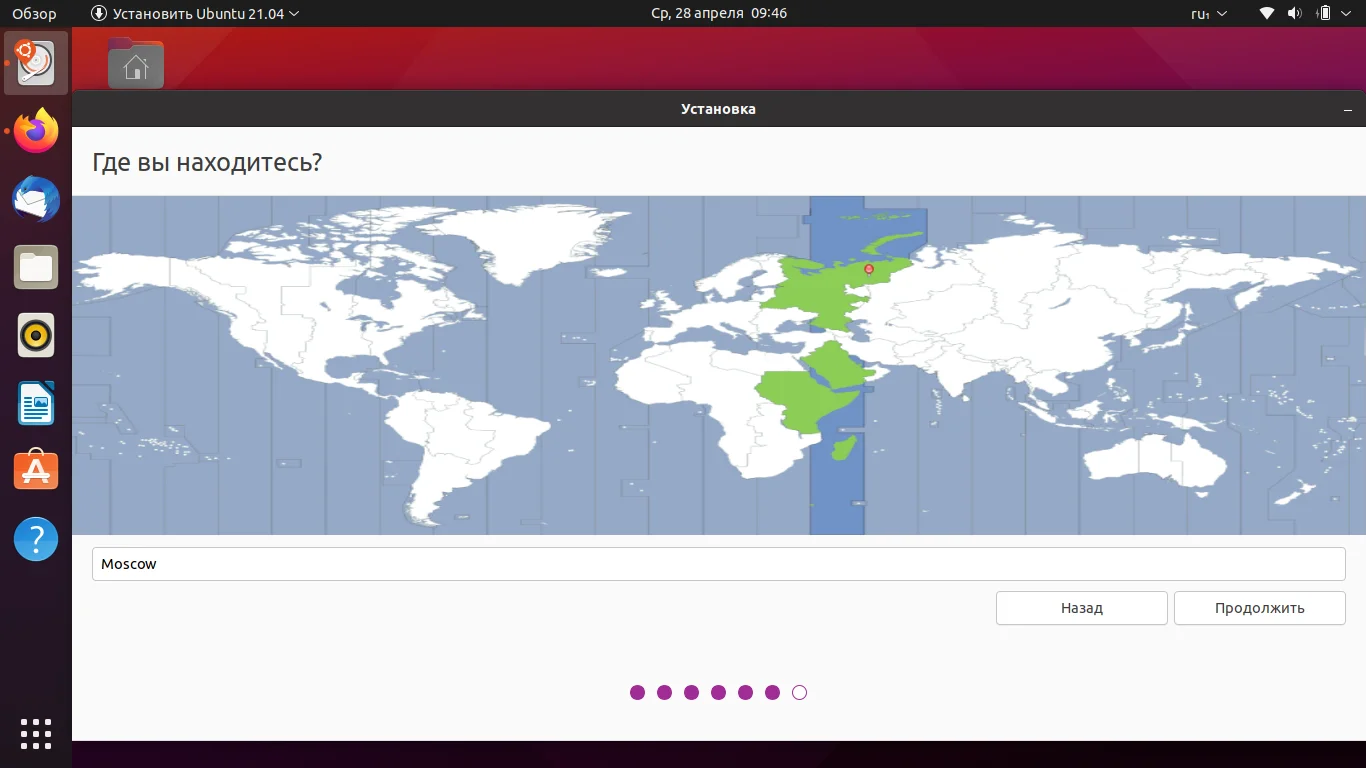The image size is (1366, 768).
Task: Click the running Ubuntu installer dock icon
Action: tap(35, 63)
